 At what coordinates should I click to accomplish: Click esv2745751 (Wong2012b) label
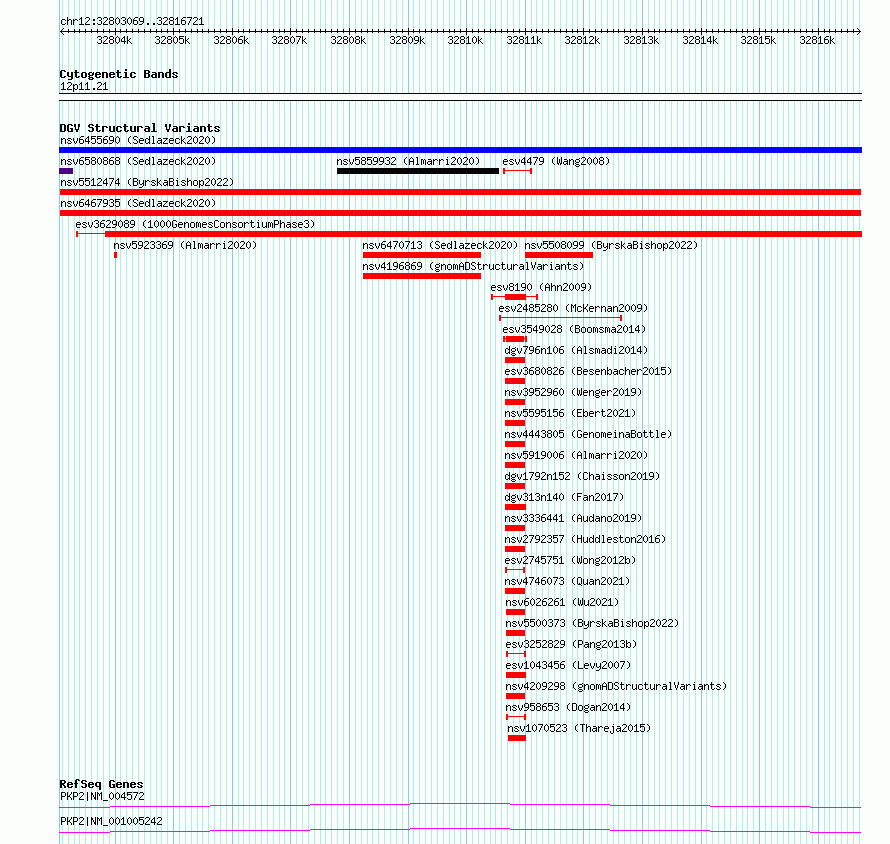tap(570, 560)
